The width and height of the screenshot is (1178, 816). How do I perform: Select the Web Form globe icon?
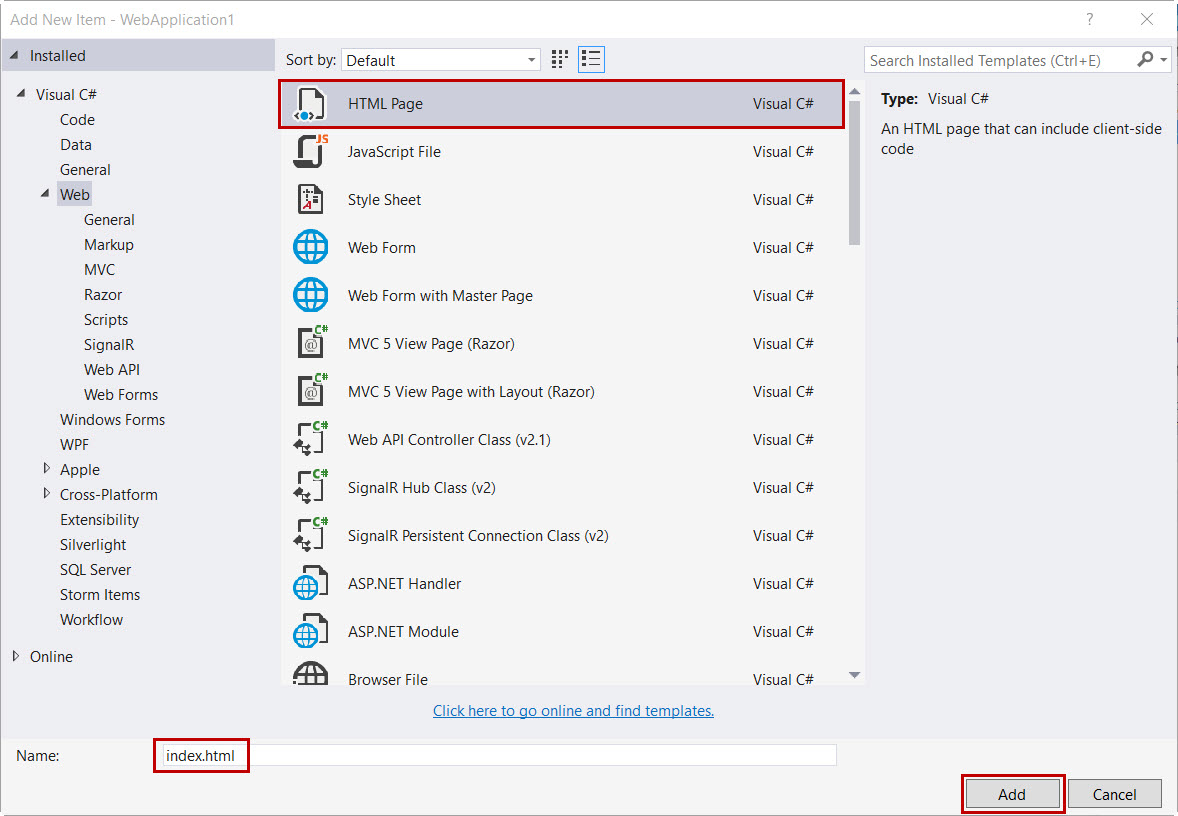coord(310,247)
